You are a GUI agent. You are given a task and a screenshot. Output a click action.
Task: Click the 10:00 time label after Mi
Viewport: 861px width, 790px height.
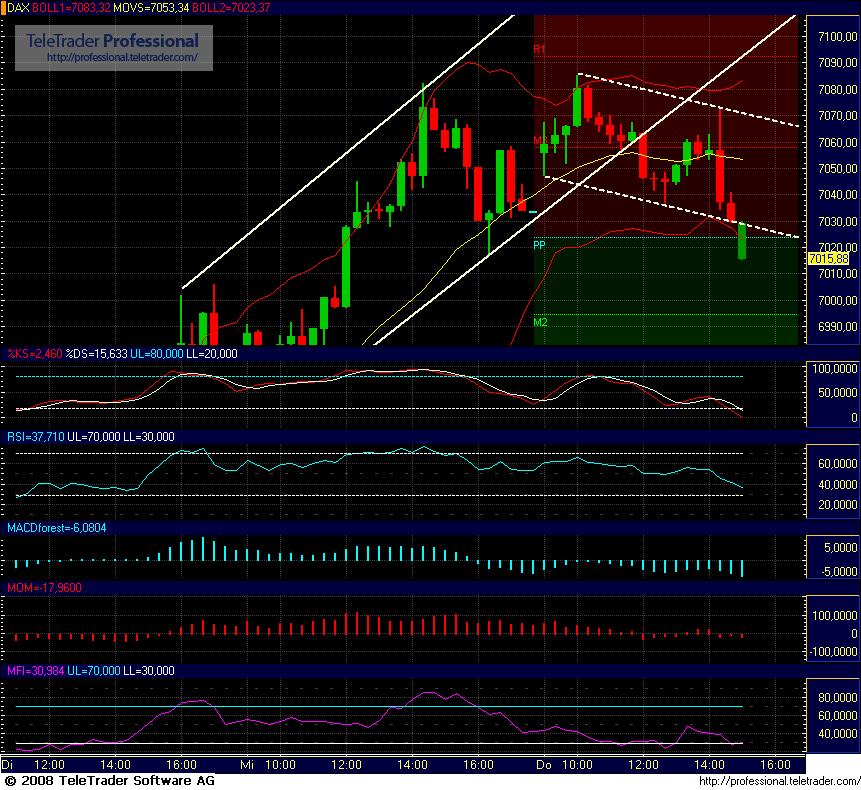coord(281,765)
